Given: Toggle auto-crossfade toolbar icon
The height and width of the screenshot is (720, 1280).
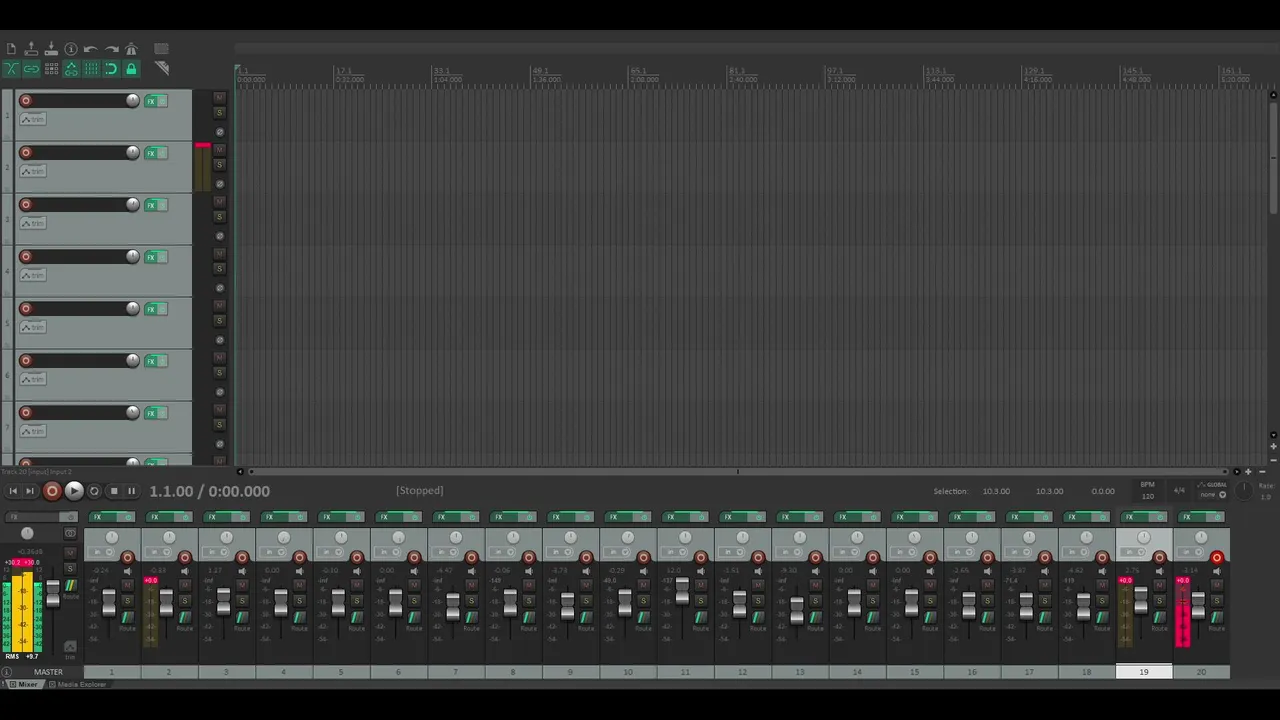Looking at the screenshot, I should [11, 69].
